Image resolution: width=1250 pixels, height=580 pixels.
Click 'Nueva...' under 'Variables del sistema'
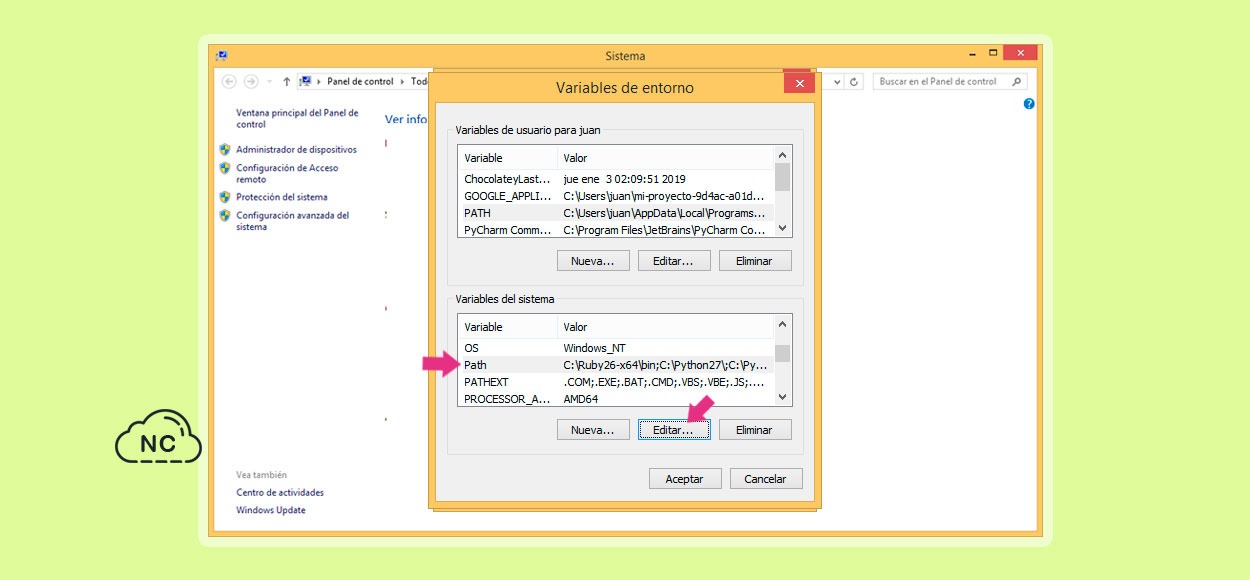click(594, 429)
